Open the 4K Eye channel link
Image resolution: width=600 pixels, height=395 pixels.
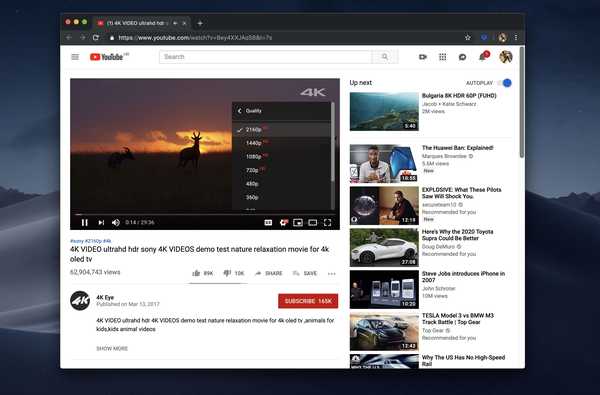point(105,297)
